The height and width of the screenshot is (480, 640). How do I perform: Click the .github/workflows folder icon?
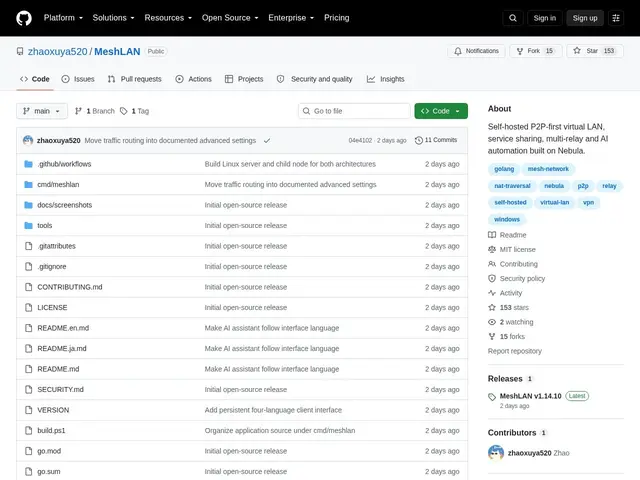click(x=28, y=164)
